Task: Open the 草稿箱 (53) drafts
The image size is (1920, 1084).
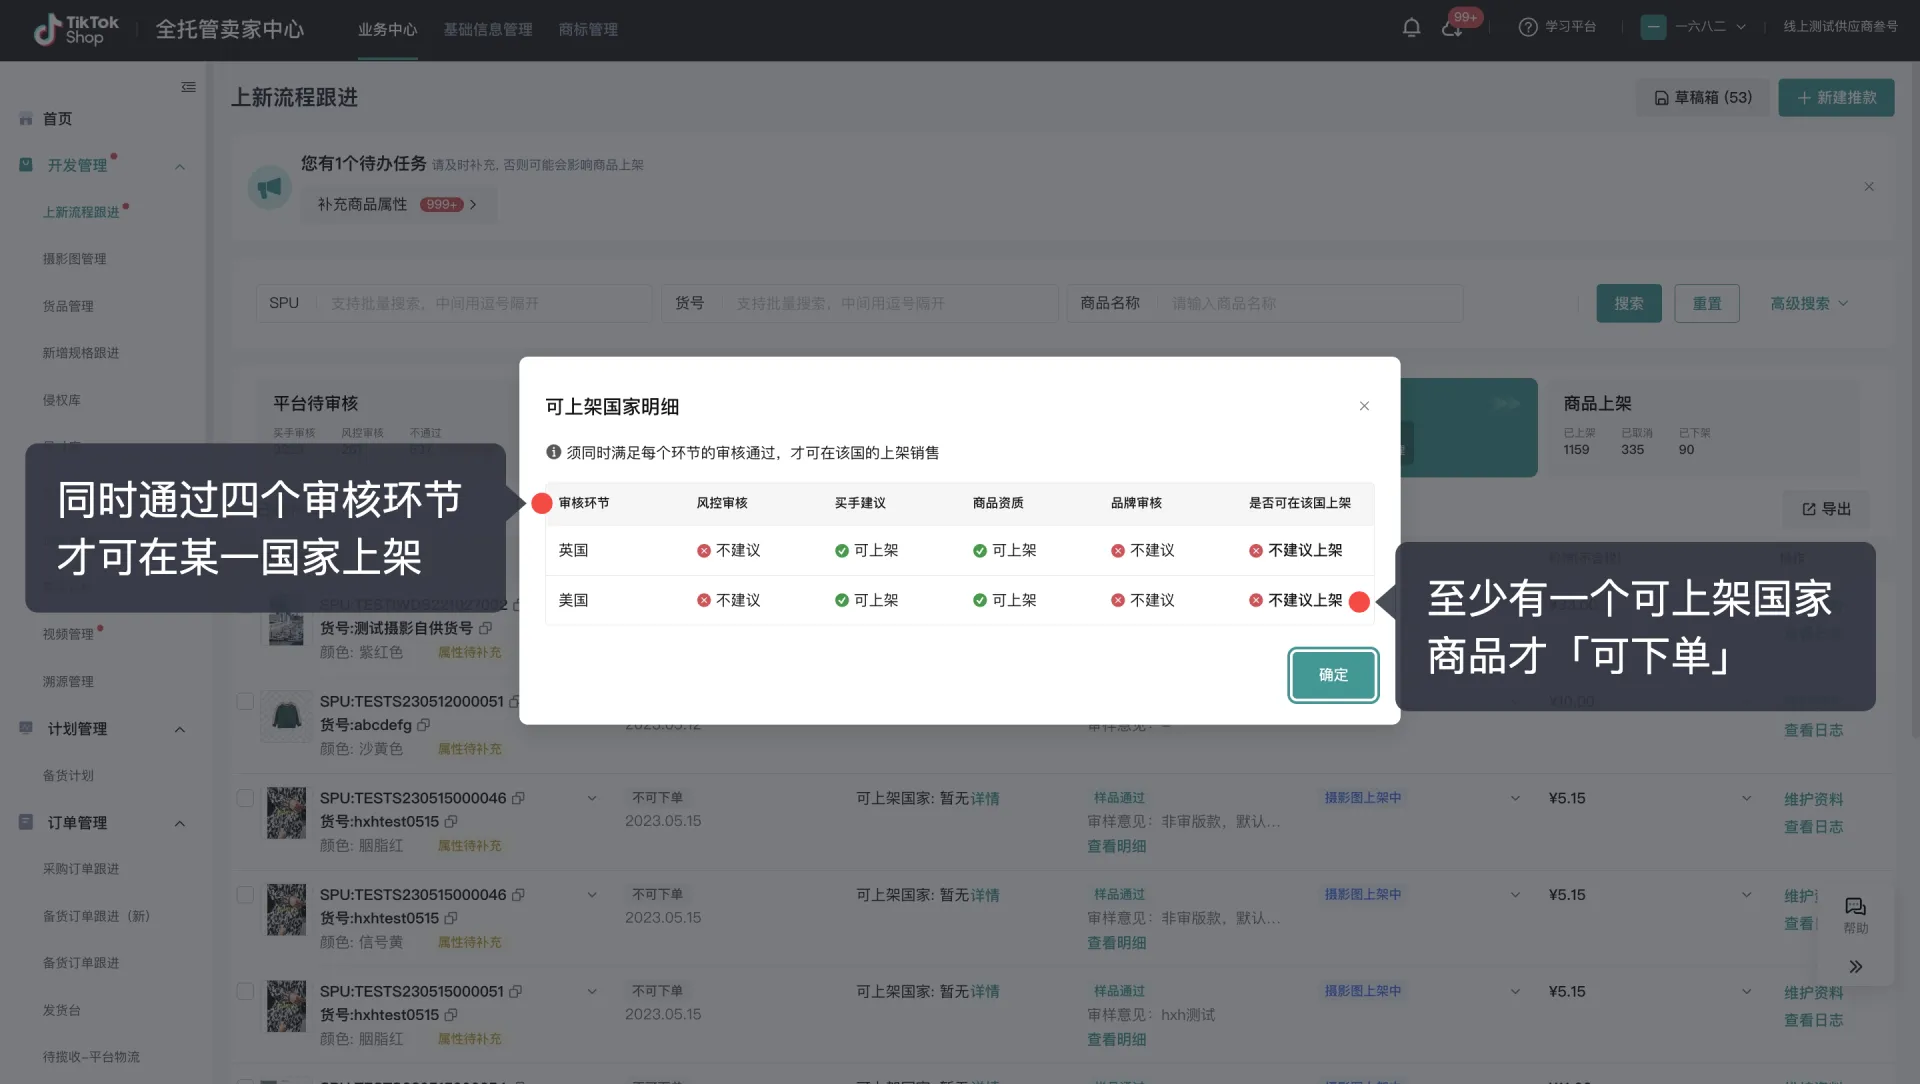Action: (1703, 98)
